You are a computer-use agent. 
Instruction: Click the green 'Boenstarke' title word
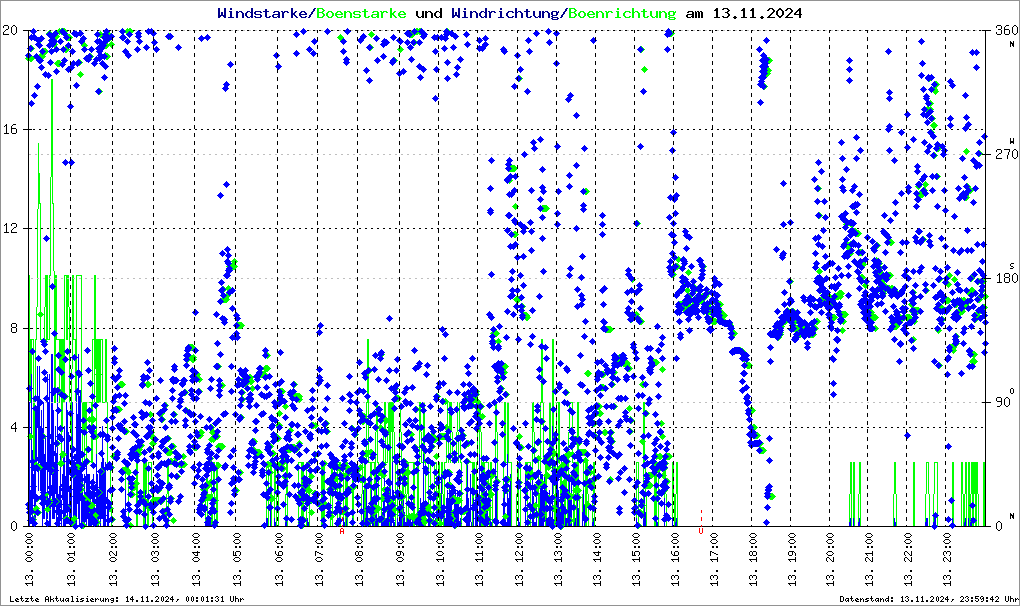(361, 13)
